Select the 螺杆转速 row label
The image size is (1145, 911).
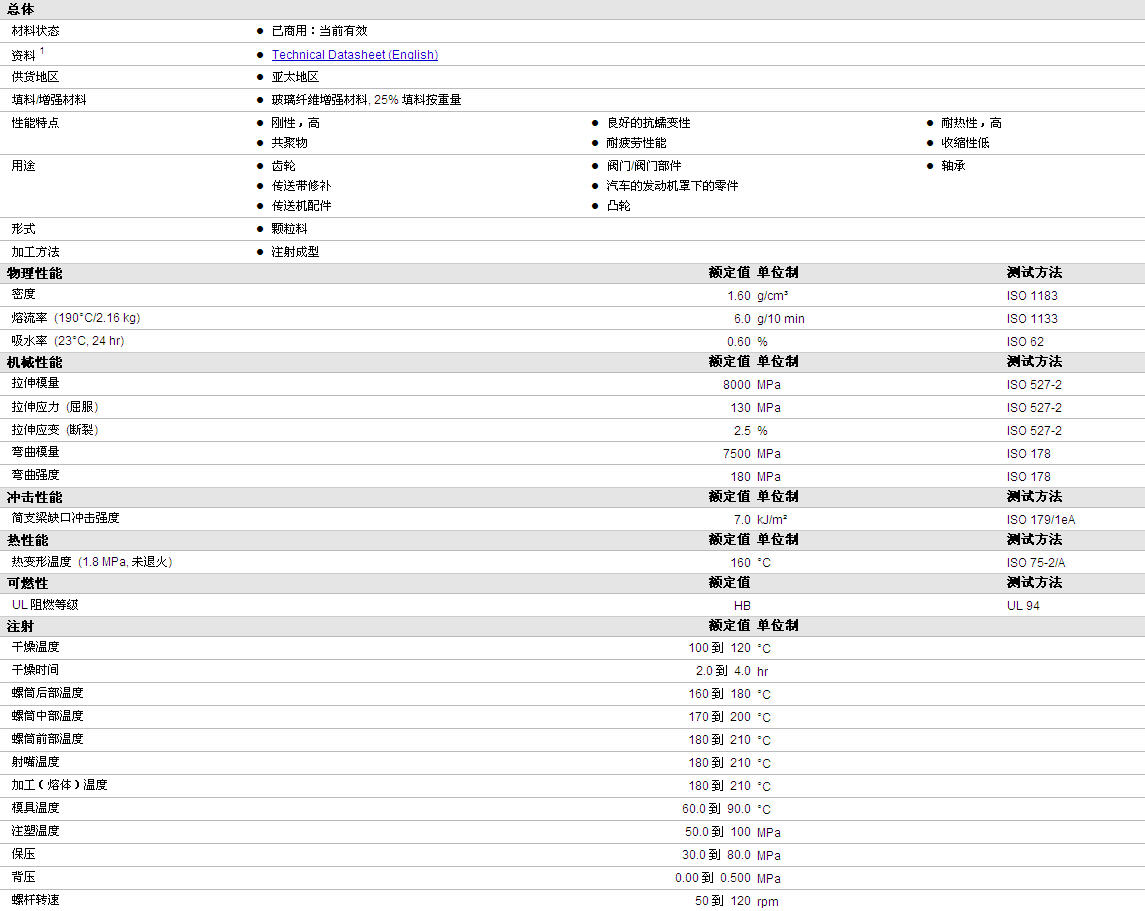click(x=35, y=900)
